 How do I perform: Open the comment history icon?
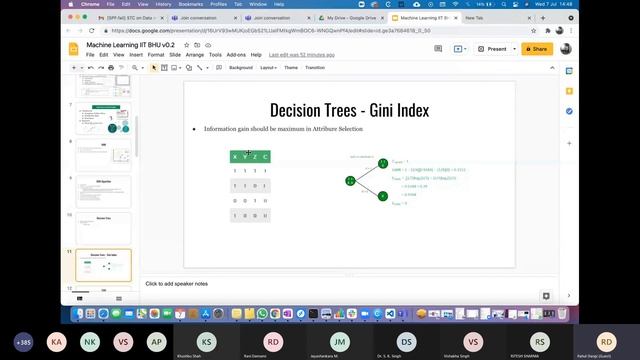coord(438,49)
